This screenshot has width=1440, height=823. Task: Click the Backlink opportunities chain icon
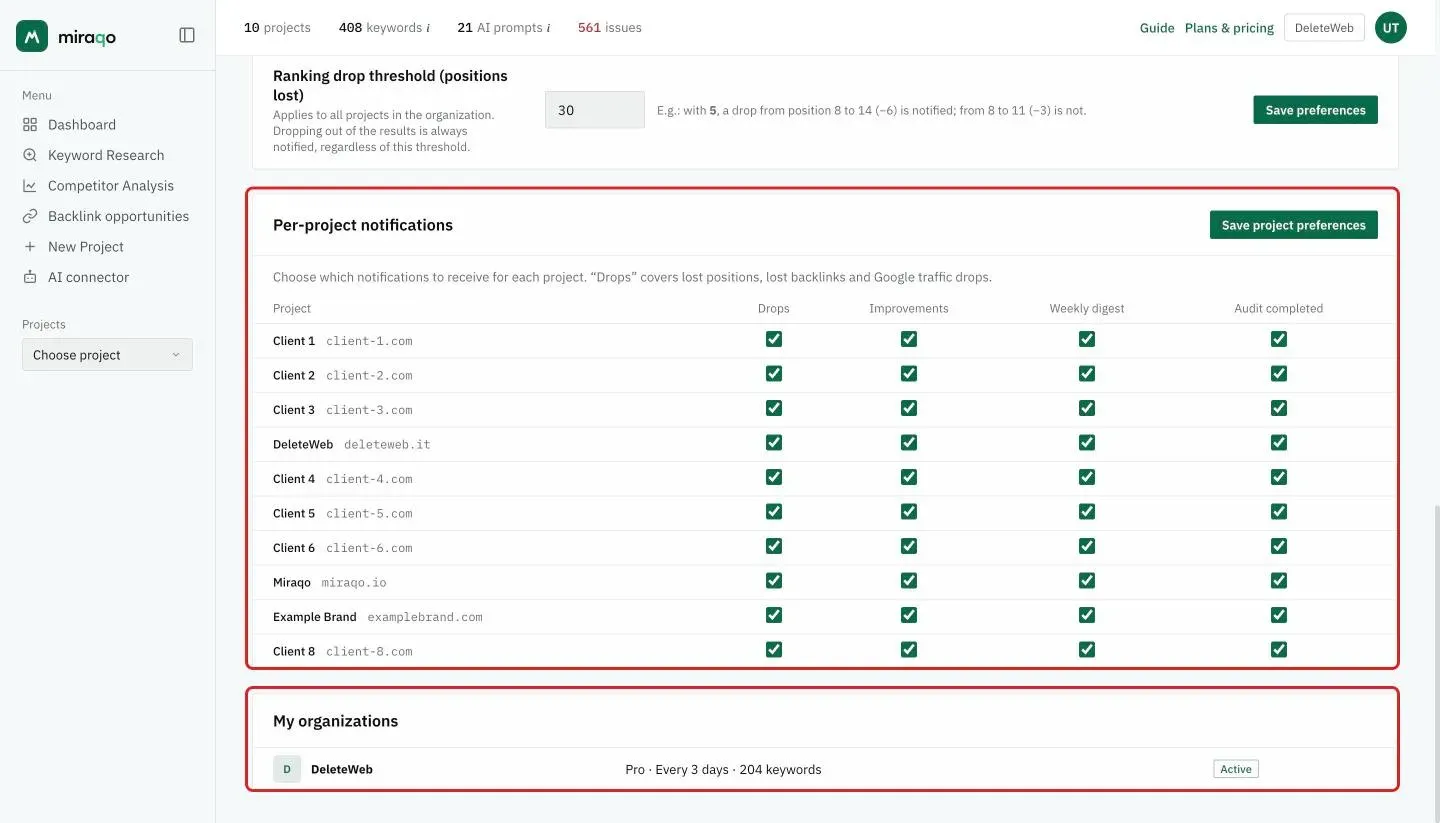pyautogui.click(x=30, y=216)
